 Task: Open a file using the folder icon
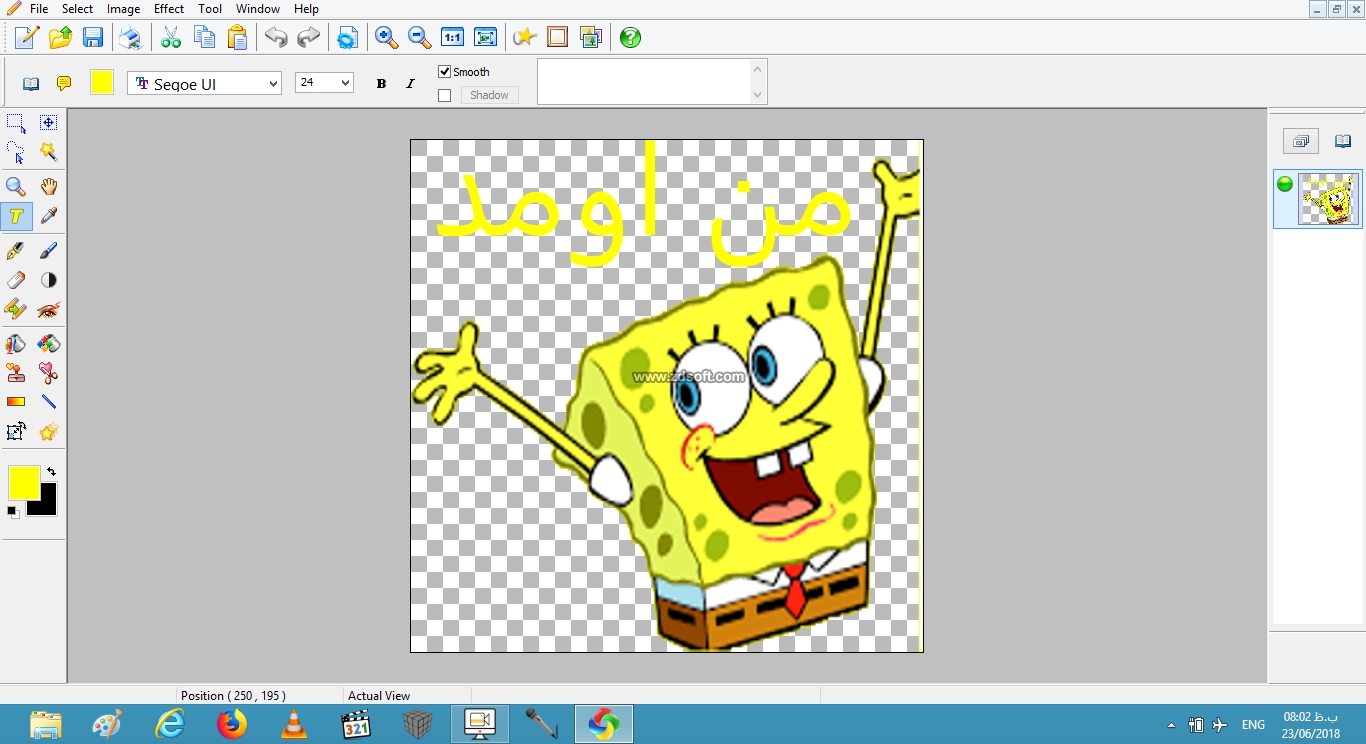(x=60, y=38)
